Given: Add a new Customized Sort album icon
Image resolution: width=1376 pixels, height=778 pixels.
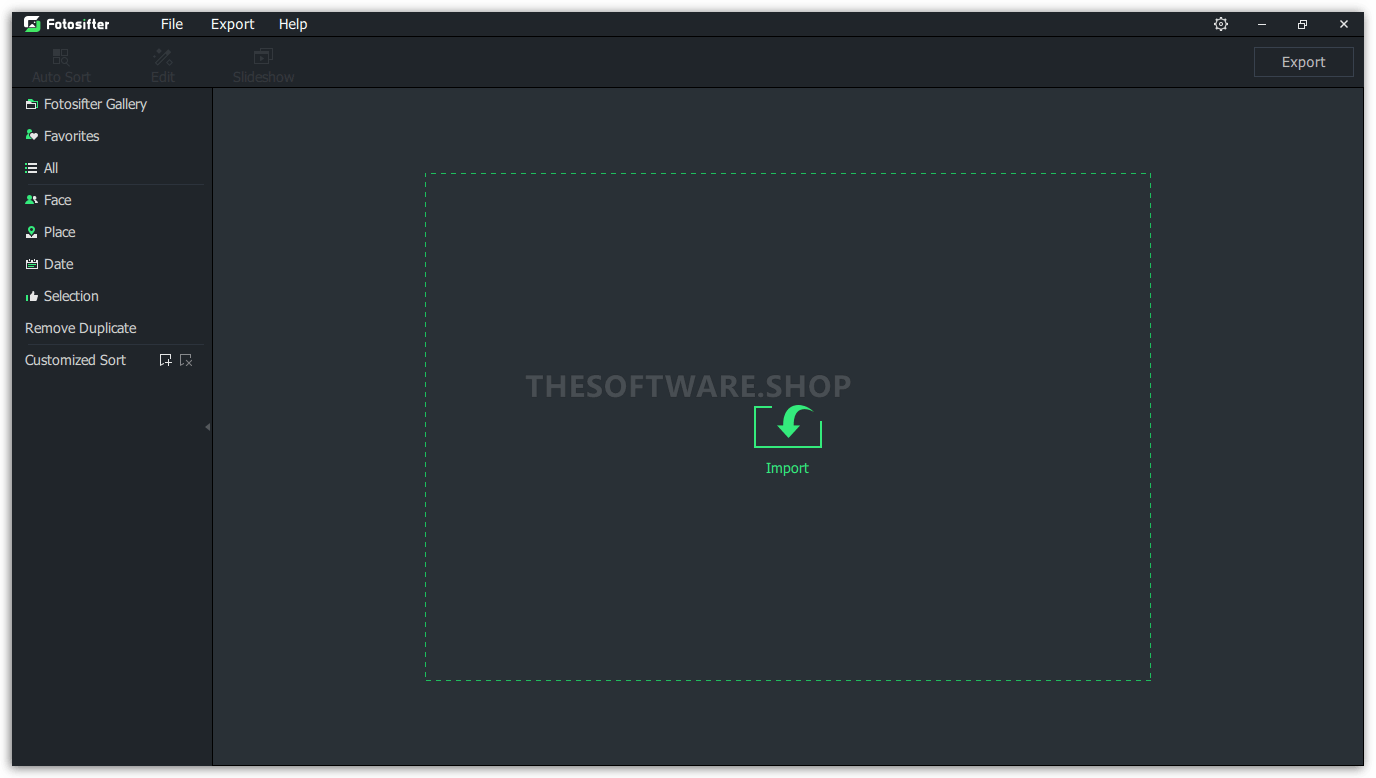Looking at the screenshot, I should (165, 359).
